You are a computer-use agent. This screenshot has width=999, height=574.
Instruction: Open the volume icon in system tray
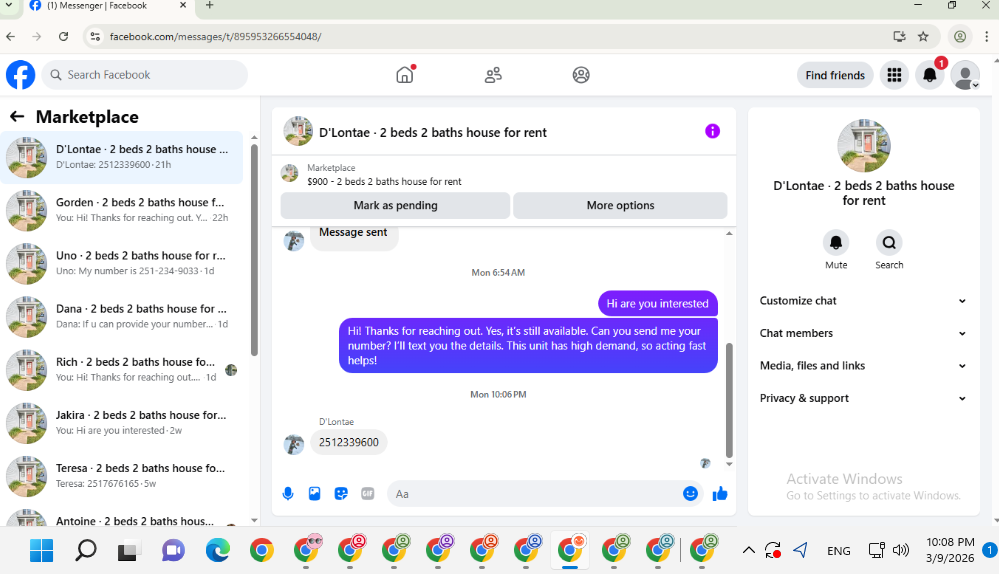900,550
